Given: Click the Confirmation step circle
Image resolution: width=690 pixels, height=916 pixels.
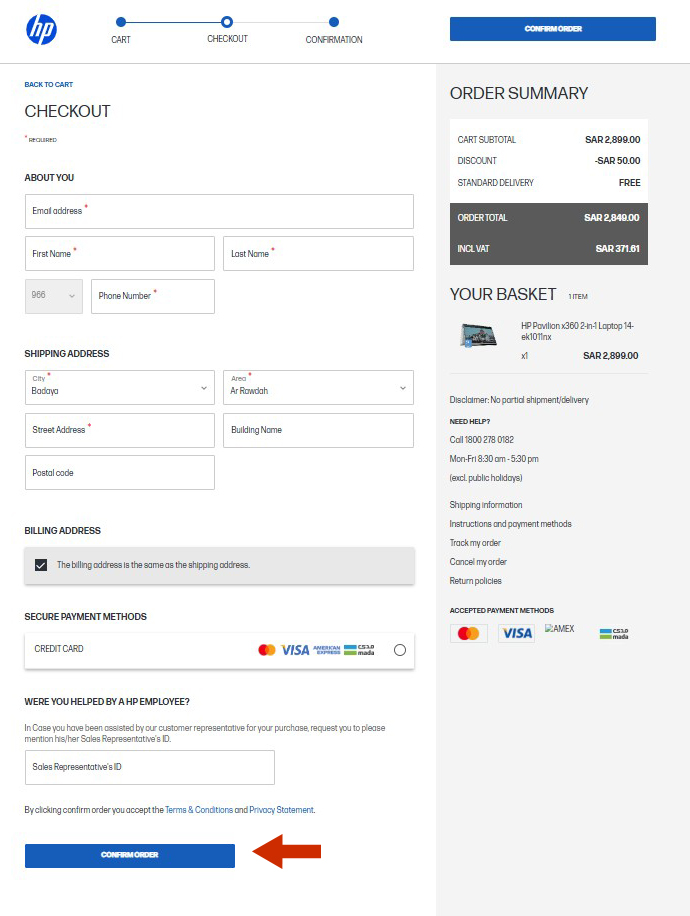Looking at the screenshot, I should coord(334,22).
